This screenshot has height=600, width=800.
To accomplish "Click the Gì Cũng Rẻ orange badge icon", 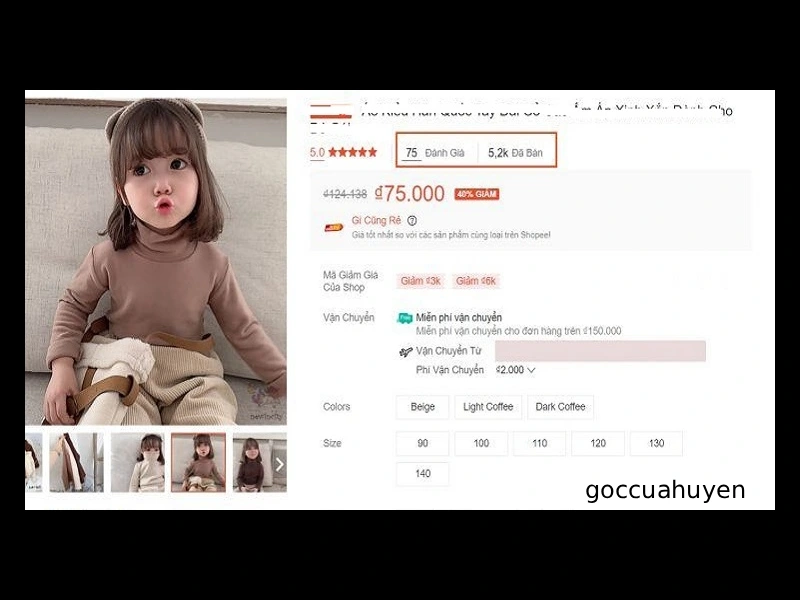I will tap(334, 228).
